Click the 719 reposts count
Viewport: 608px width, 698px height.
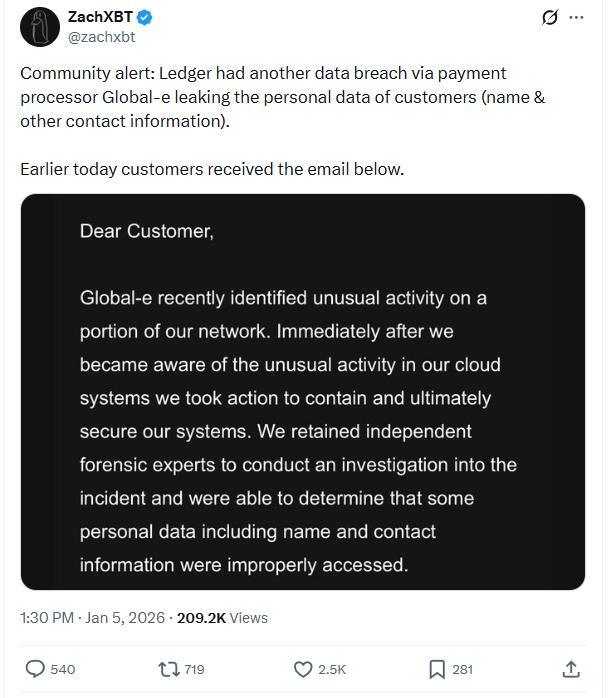pyautogui.click(x=195, y=669)
